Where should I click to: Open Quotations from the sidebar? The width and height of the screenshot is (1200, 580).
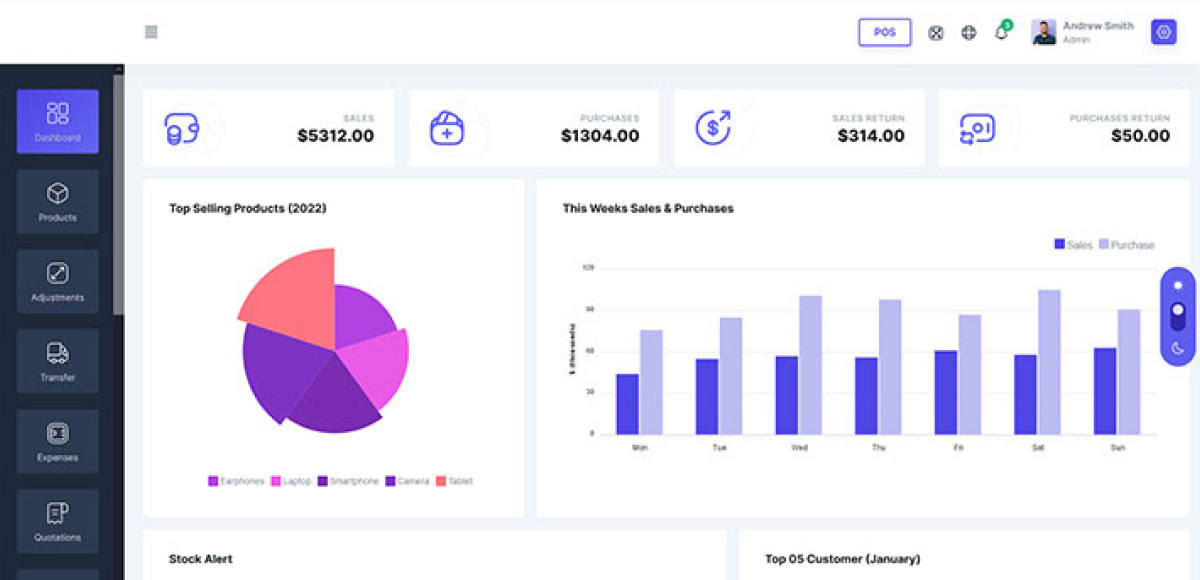point(58,521)
